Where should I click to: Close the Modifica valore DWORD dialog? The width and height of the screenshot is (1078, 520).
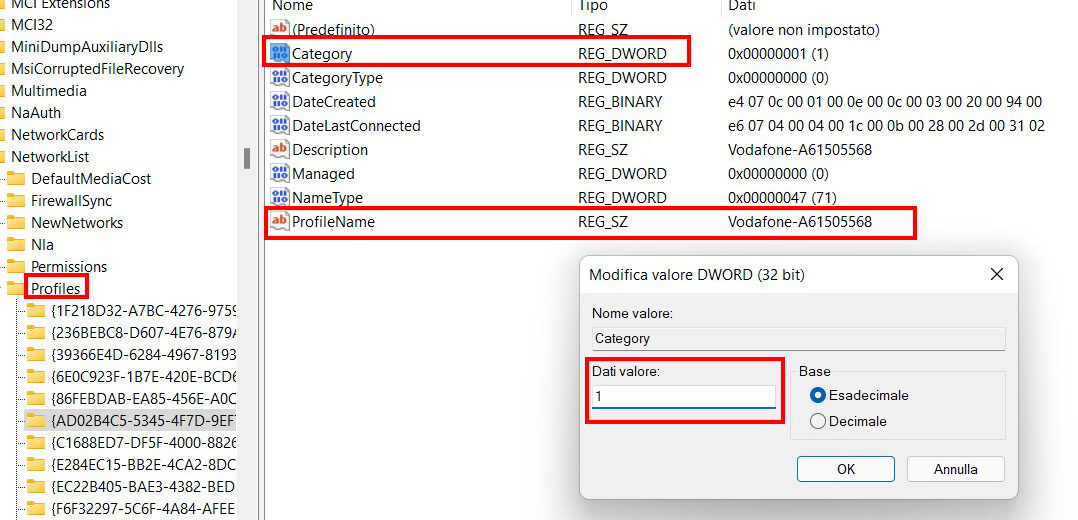[996, 274]
